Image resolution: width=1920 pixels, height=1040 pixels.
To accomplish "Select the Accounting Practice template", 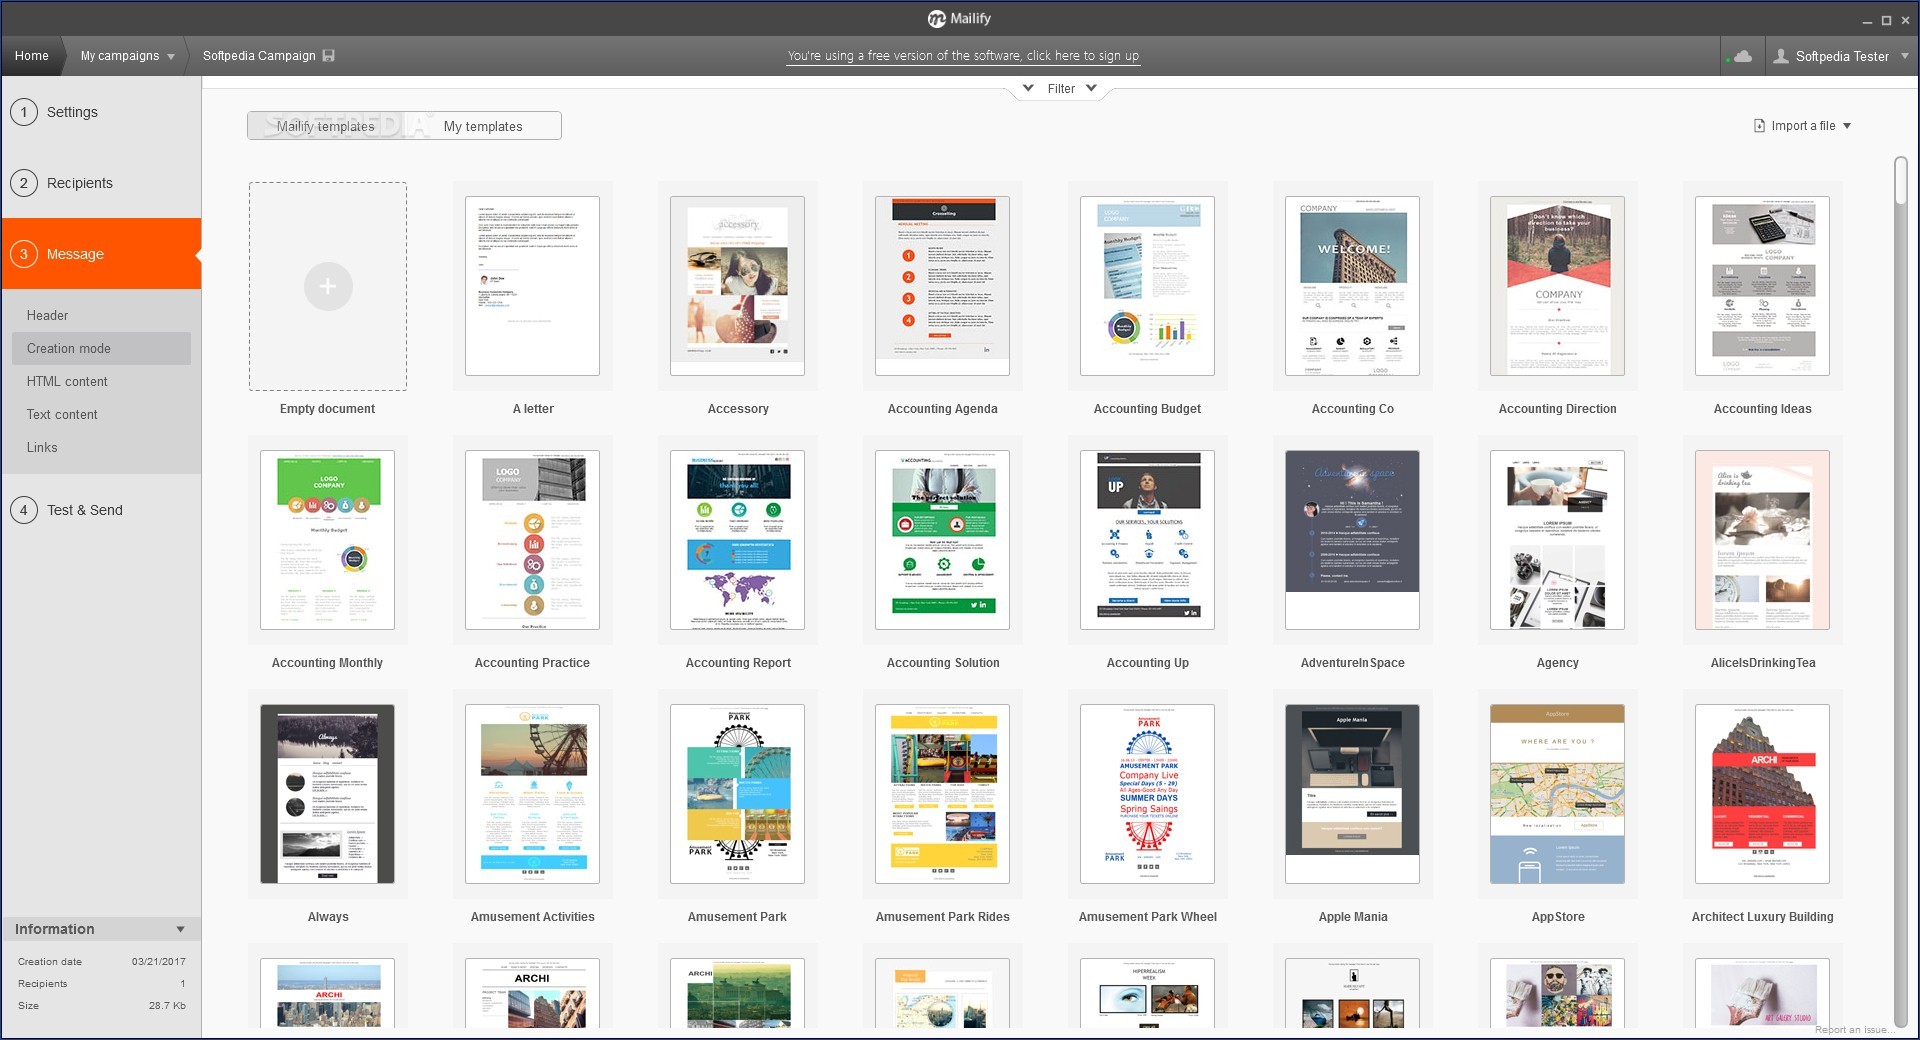I will (532, 540).
